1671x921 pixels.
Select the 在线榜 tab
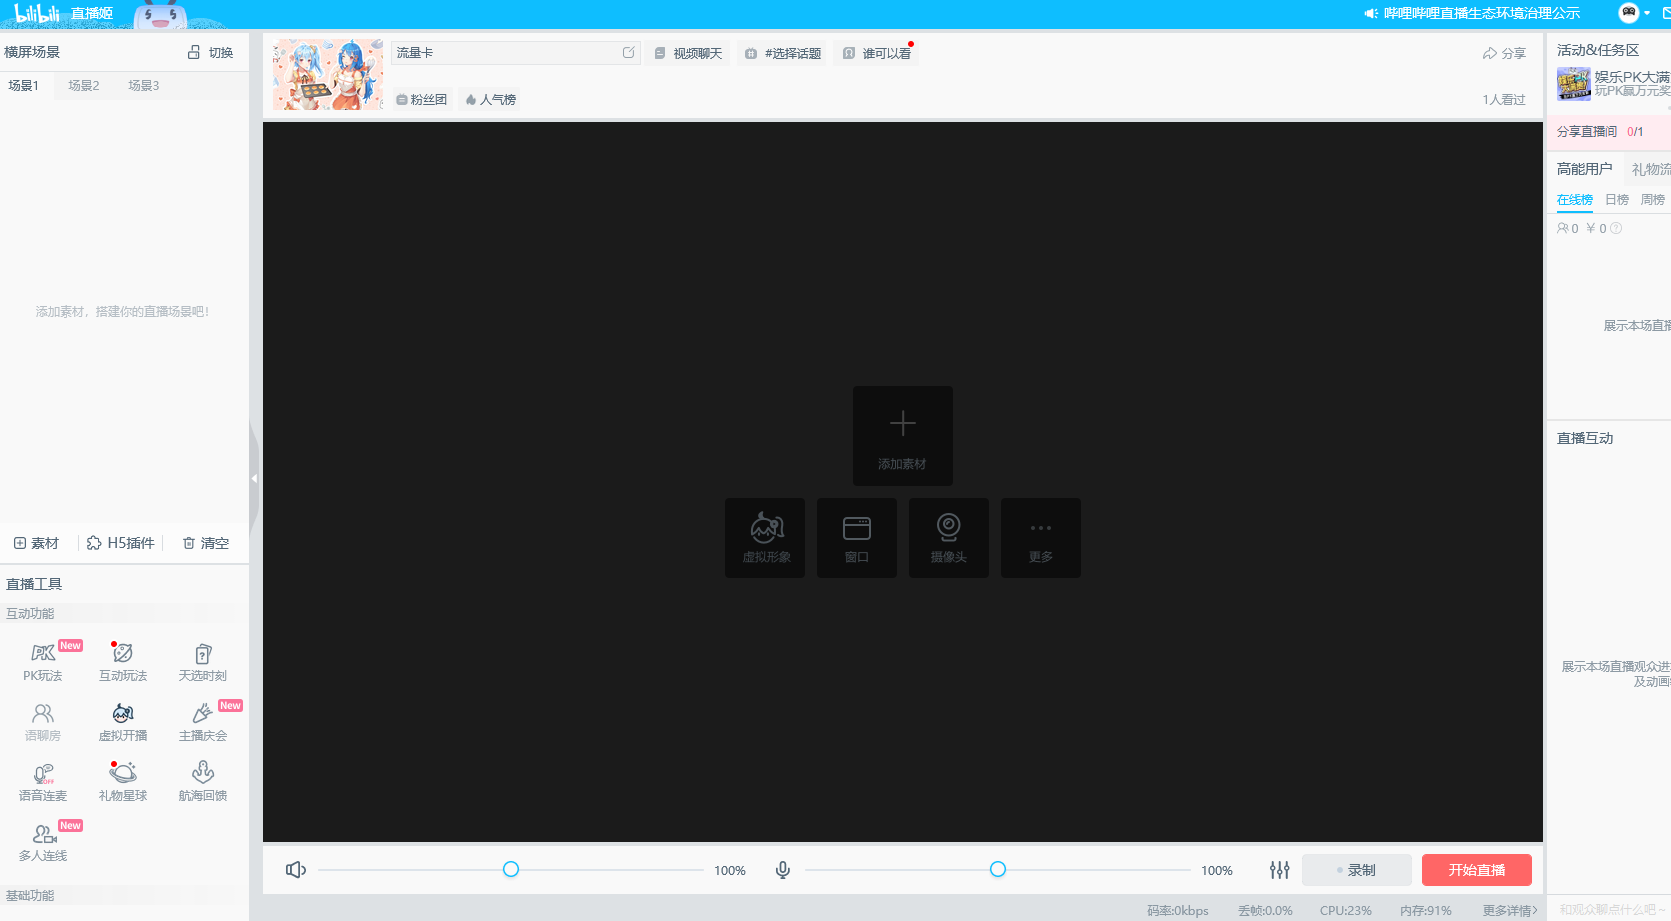tap(1575, 200)
